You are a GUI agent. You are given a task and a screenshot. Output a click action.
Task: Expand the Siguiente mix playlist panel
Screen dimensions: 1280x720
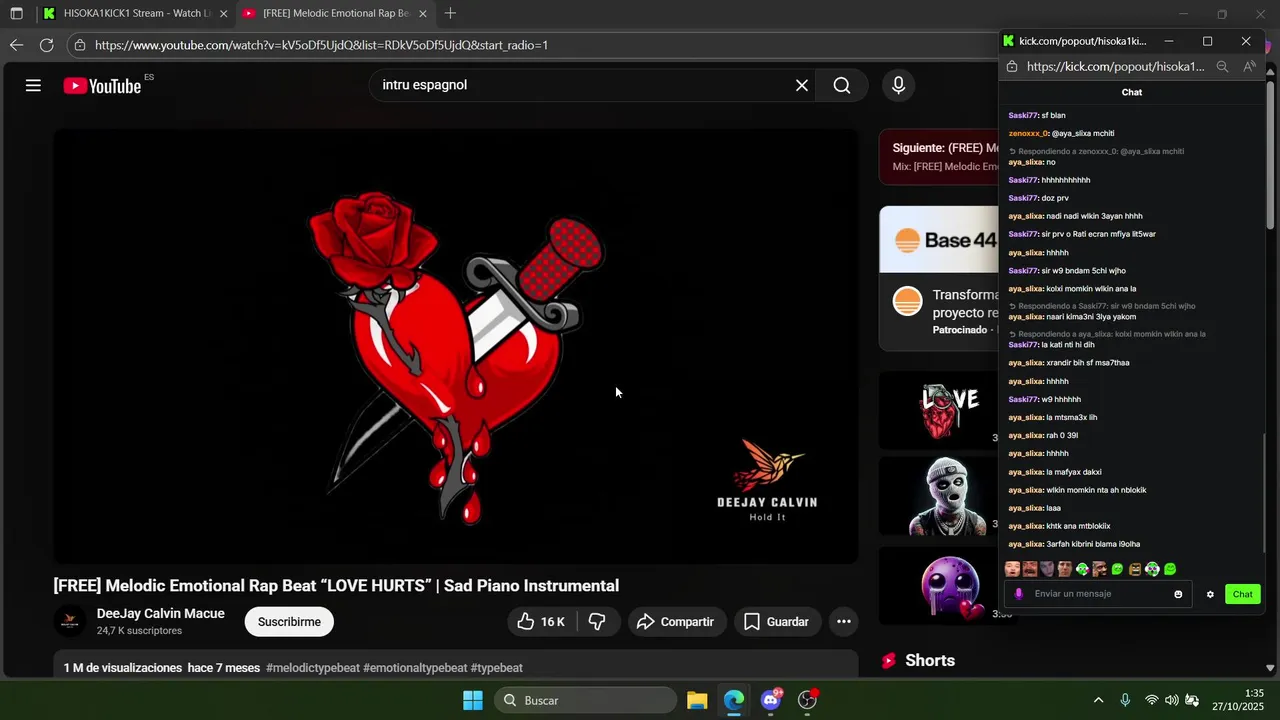[940, 157]
